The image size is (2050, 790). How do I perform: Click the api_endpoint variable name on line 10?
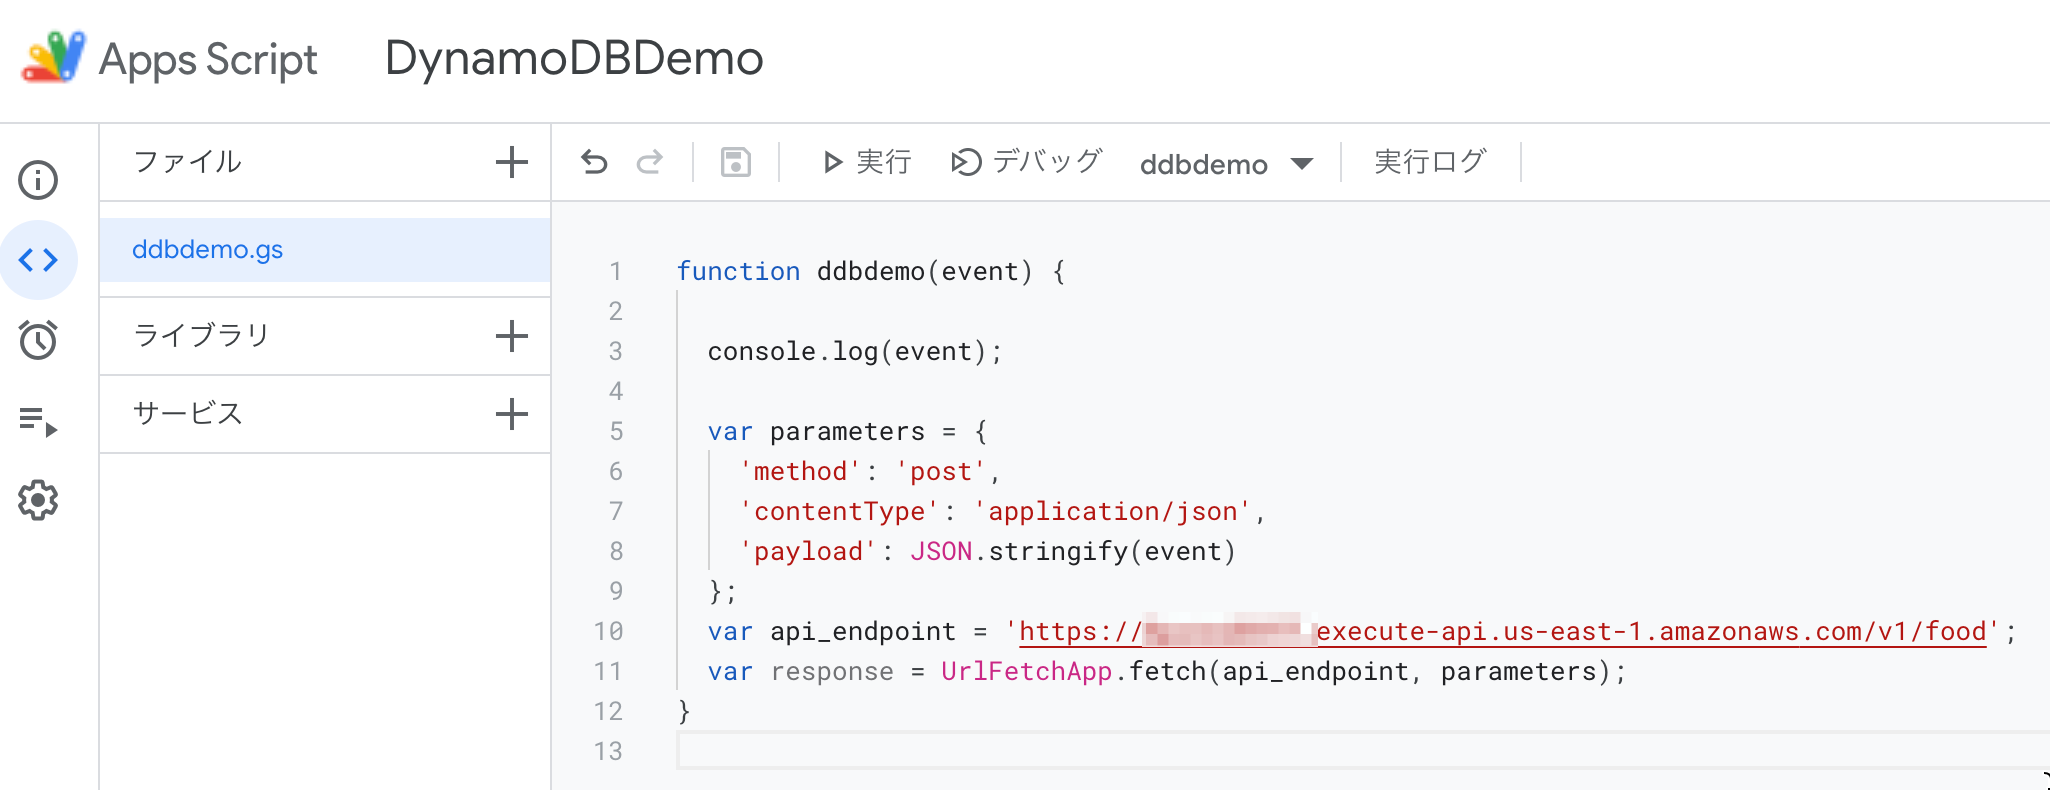pyautogui.click(x=862, y=632)
